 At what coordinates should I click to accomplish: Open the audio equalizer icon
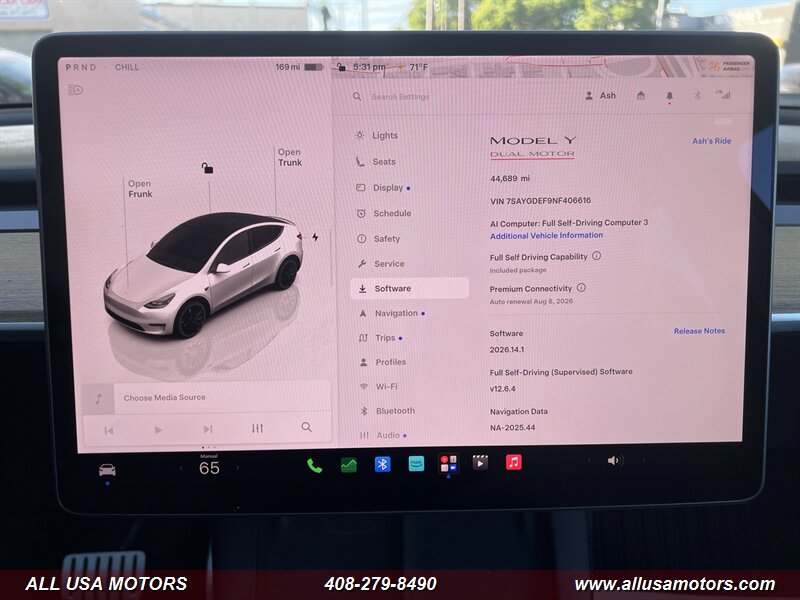pos(257,428)
